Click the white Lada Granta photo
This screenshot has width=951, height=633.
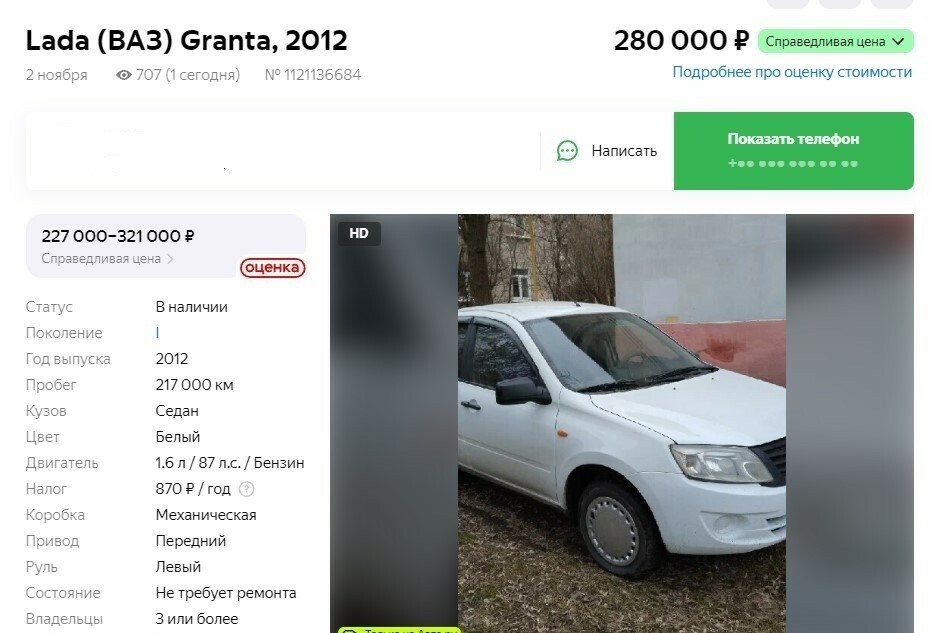coord(622,423)
